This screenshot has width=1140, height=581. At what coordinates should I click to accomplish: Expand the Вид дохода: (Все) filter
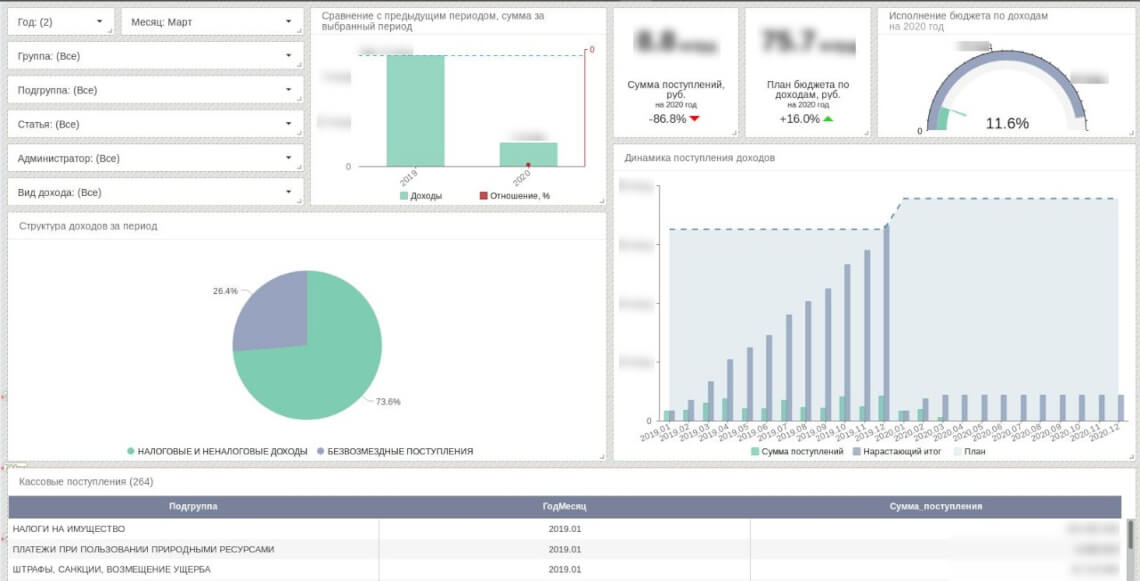156,192
